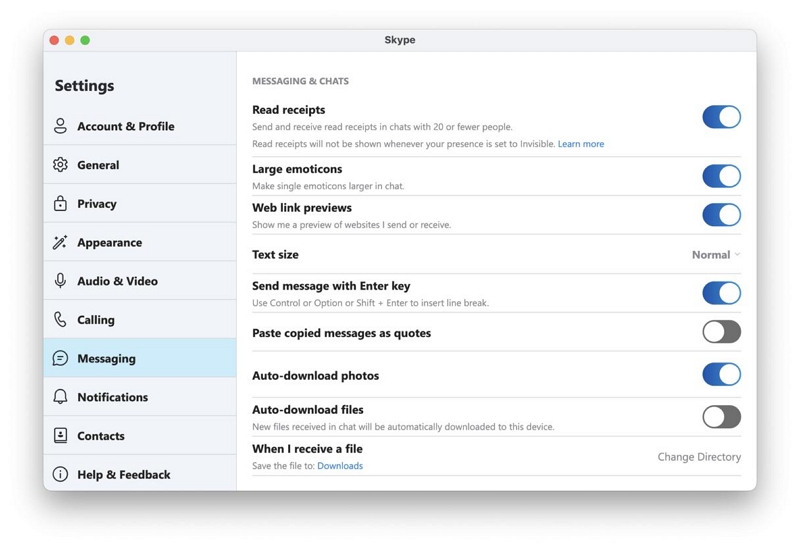Screen dimensions: 800x548
Task: Click the Calling phone handset icon
Action: click(60, 319)
